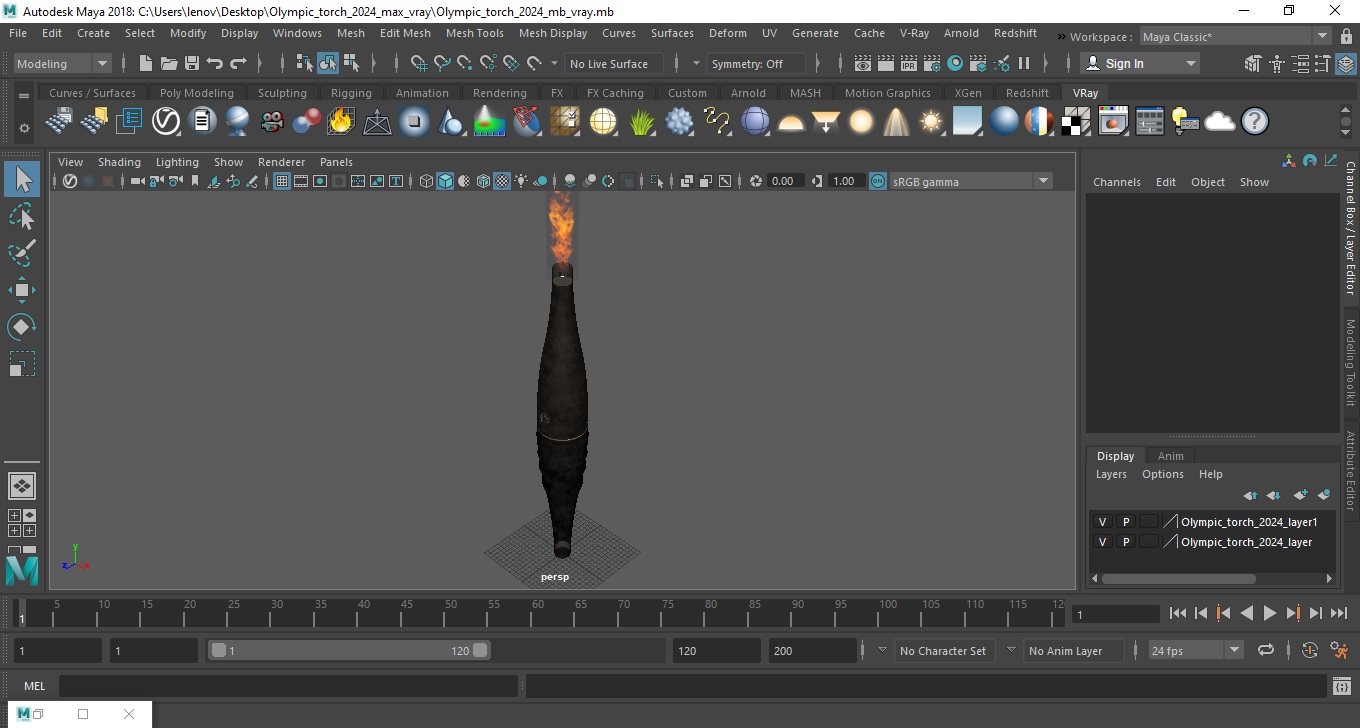1360x728 pixels.
Task: Toggle smooth shade all in viewport
Action: tap(445, 181)
